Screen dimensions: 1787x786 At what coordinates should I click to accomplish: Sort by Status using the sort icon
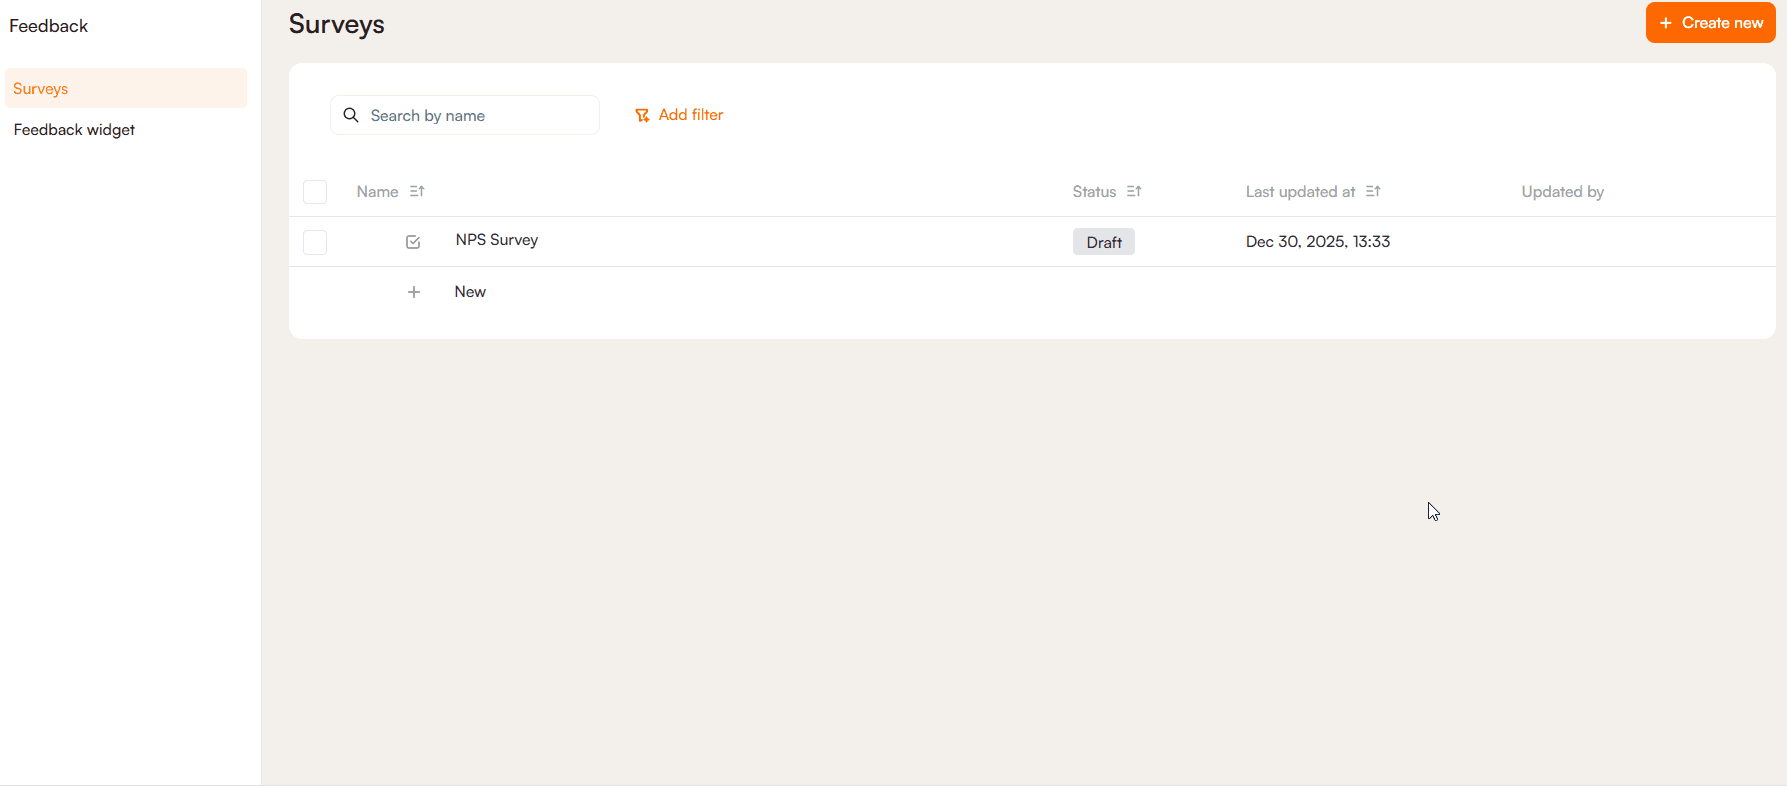click(1134, 191)
